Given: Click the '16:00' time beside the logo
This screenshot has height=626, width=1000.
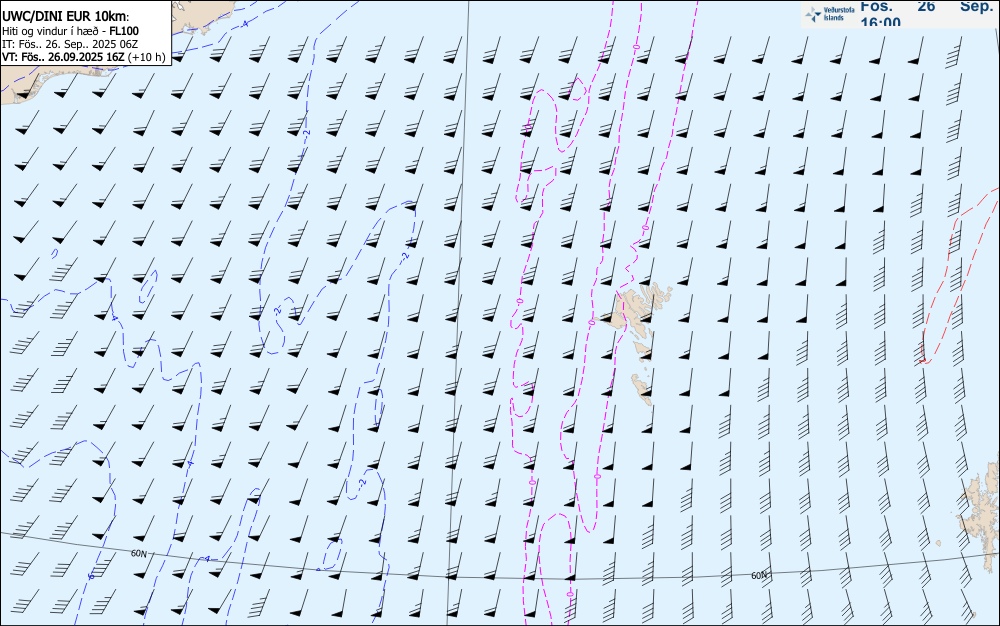Looking at the screenshot, I should click(x=880, y=22).
